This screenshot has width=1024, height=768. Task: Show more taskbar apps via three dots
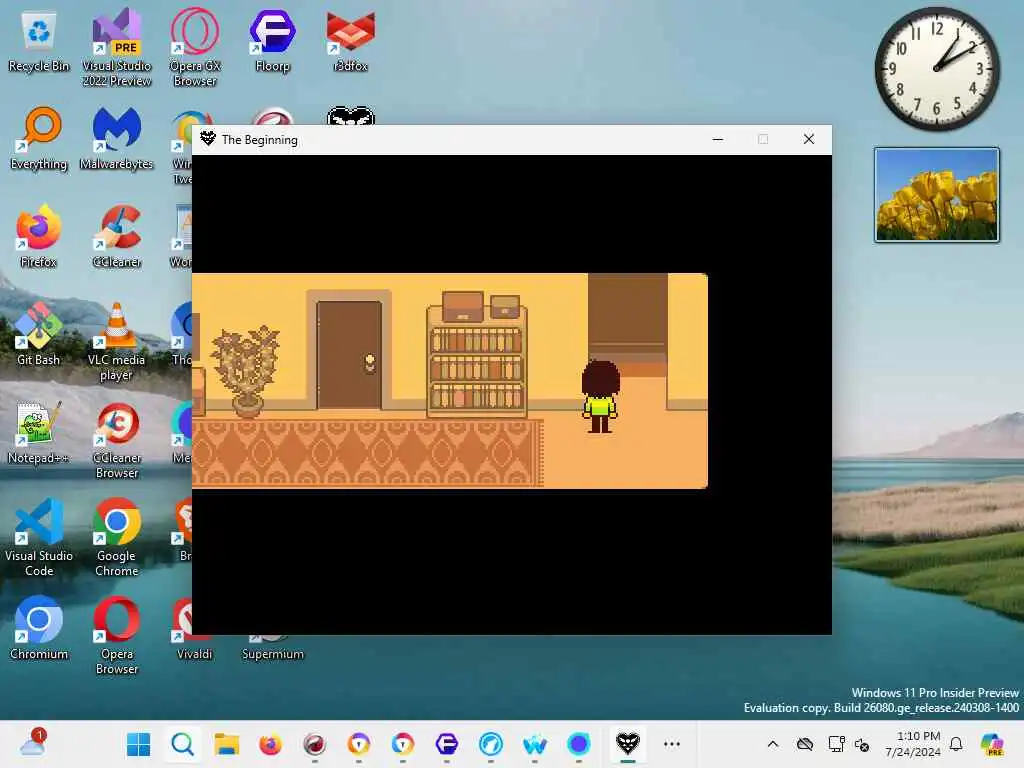click(672, 744)
